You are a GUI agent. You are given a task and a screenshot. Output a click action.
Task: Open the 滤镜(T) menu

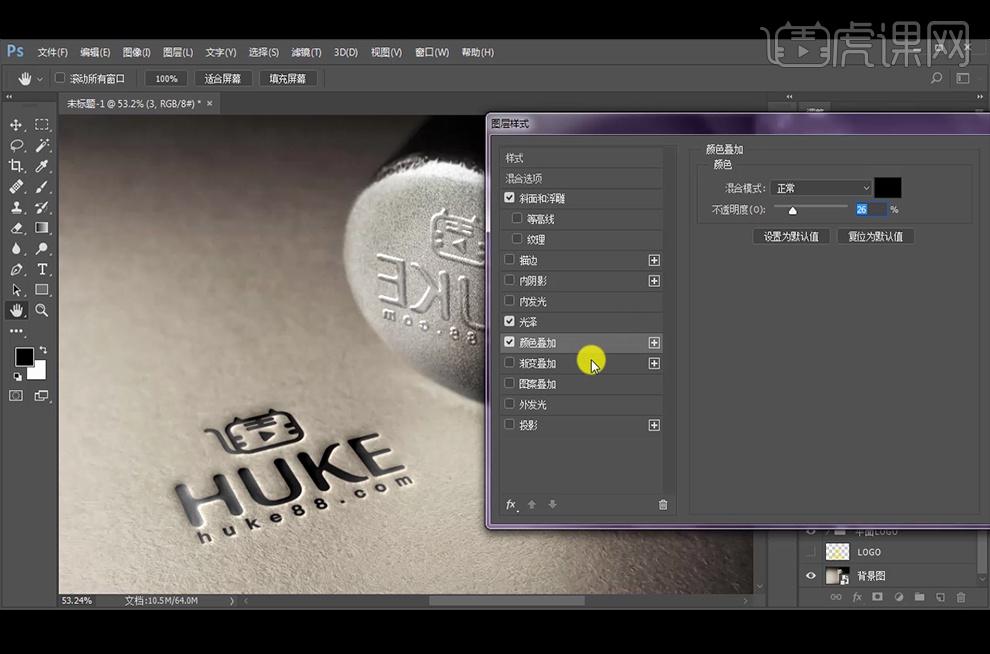pyautogui.click(x=306, y=52)
